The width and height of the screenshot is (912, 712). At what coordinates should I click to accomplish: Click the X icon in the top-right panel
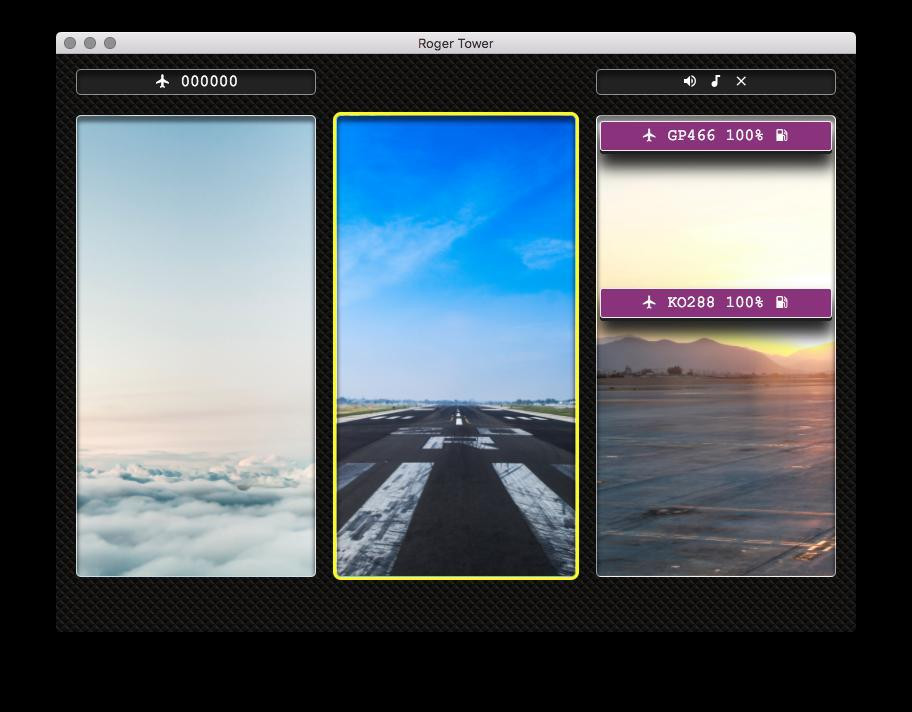[x=741, y=81]
